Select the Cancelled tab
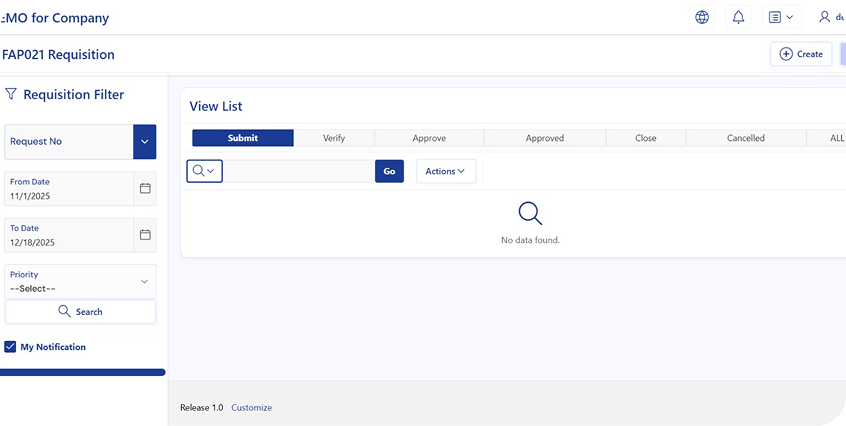The image size is (846, 426). pos(746,138)
